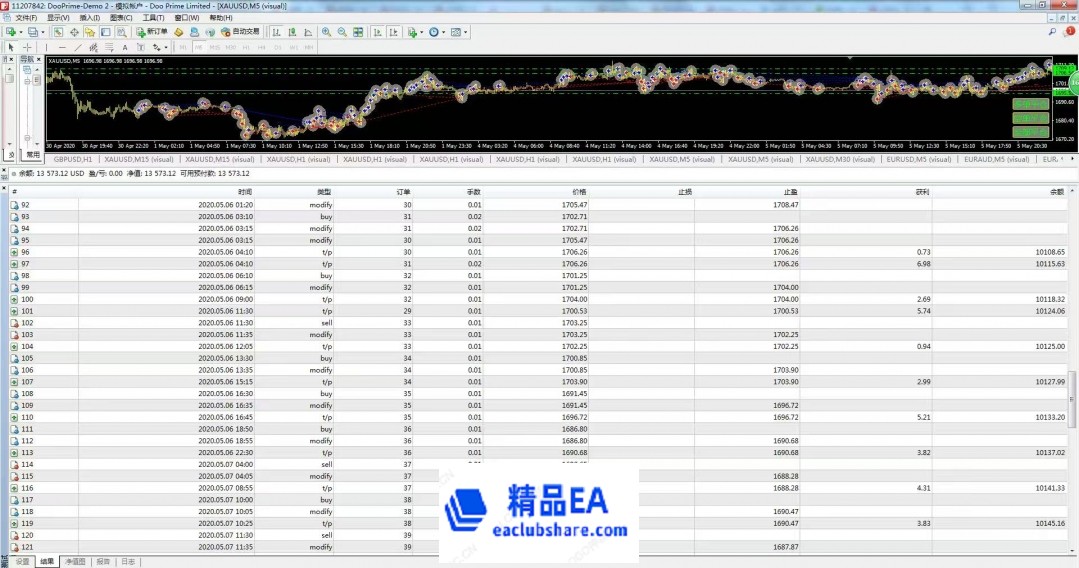Open the profiles dropdown arrow
The image size is (1079, 568).
[44, 32]
